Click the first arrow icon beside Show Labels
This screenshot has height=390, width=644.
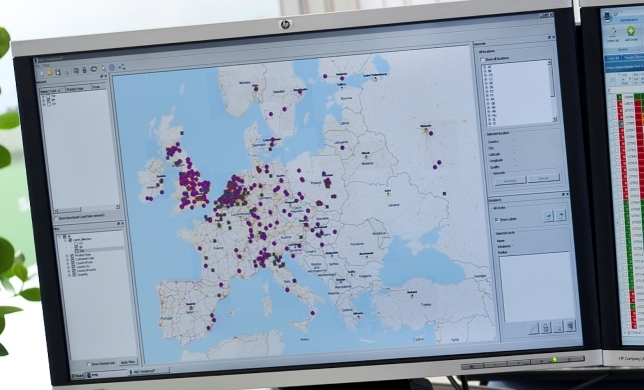548,216
